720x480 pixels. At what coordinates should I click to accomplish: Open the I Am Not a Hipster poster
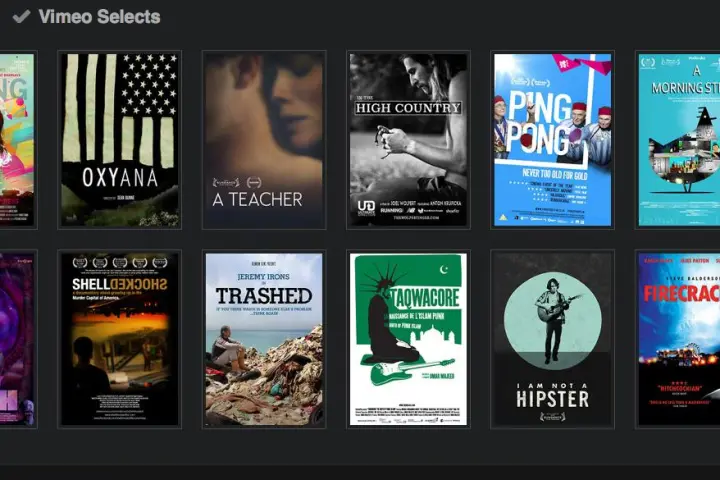tap(552, 339)
